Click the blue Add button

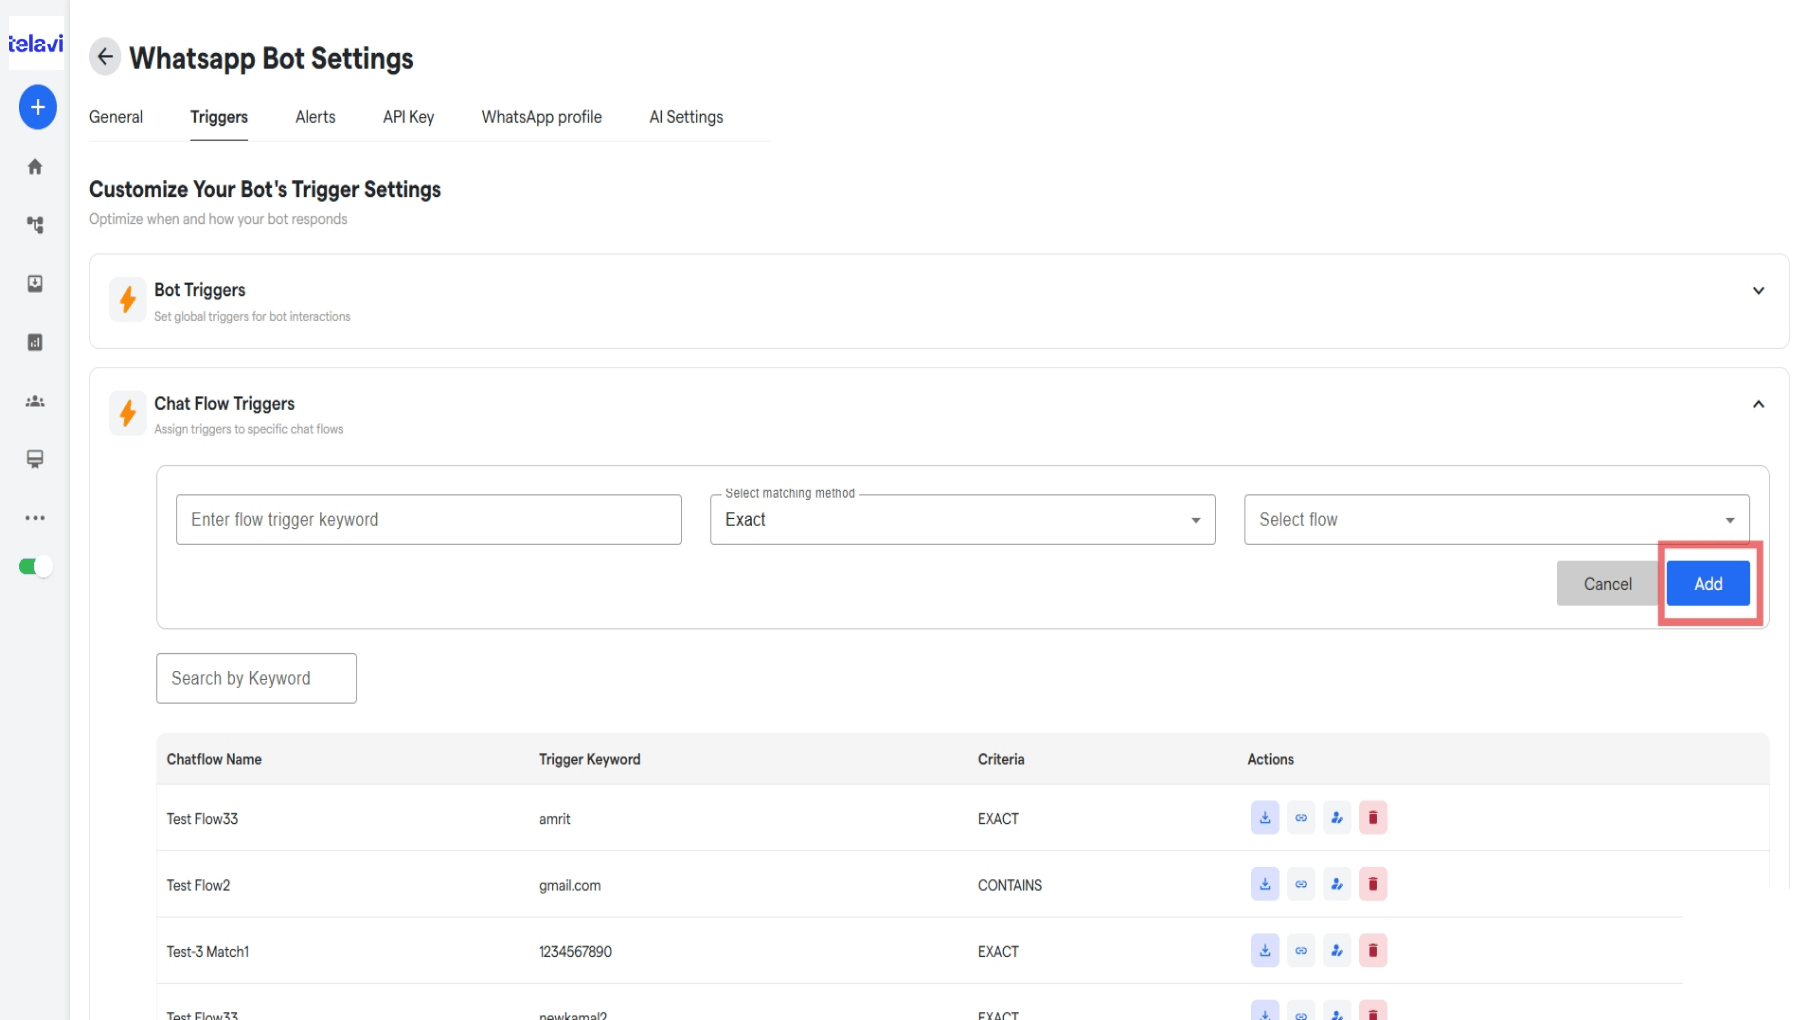pyautogui.click(x=1708, y=584)
